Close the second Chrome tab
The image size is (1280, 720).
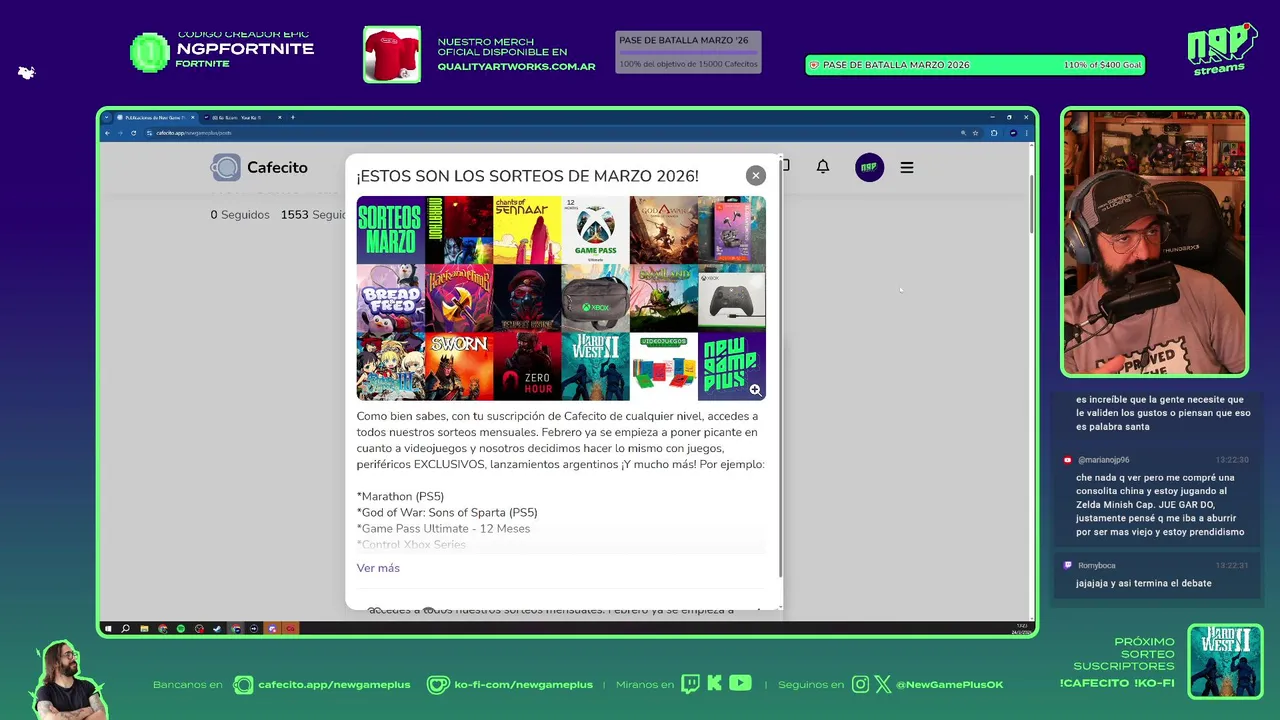280,117
